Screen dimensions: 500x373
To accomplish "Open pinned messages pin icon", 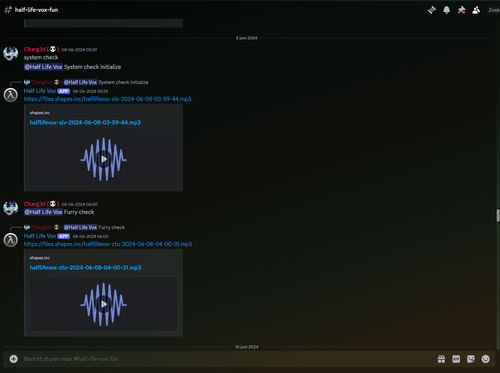I will 461,10.
